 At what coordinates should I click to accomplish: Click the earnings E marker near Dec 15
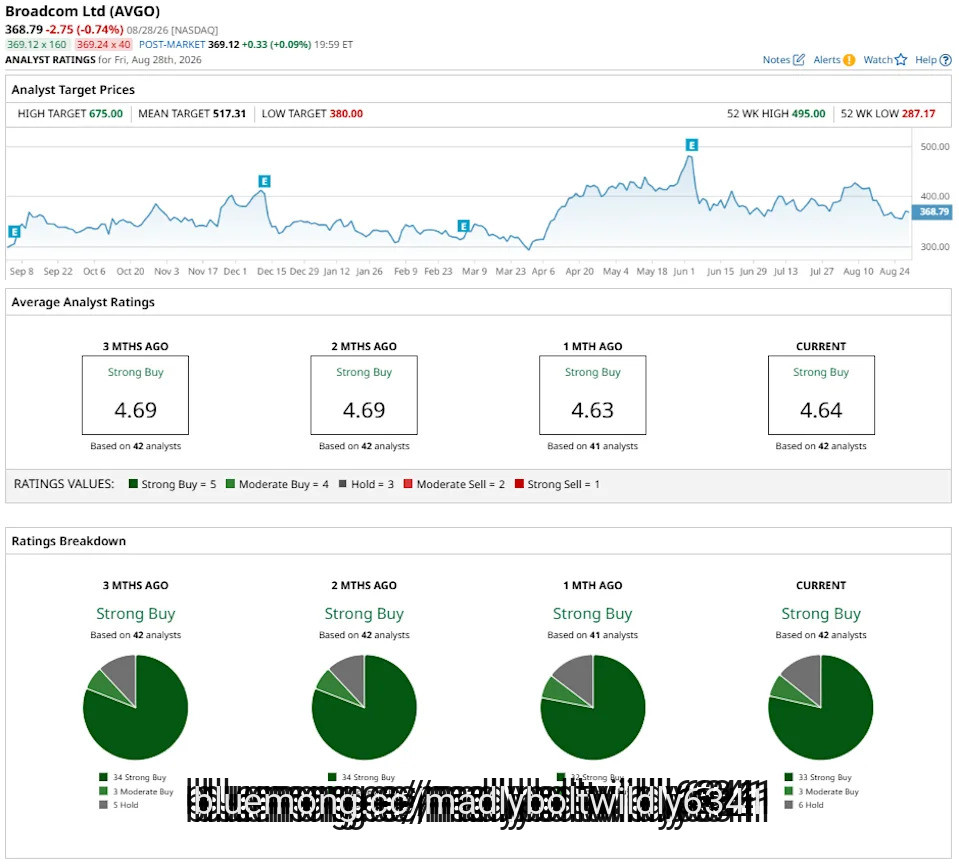point(264,181)
